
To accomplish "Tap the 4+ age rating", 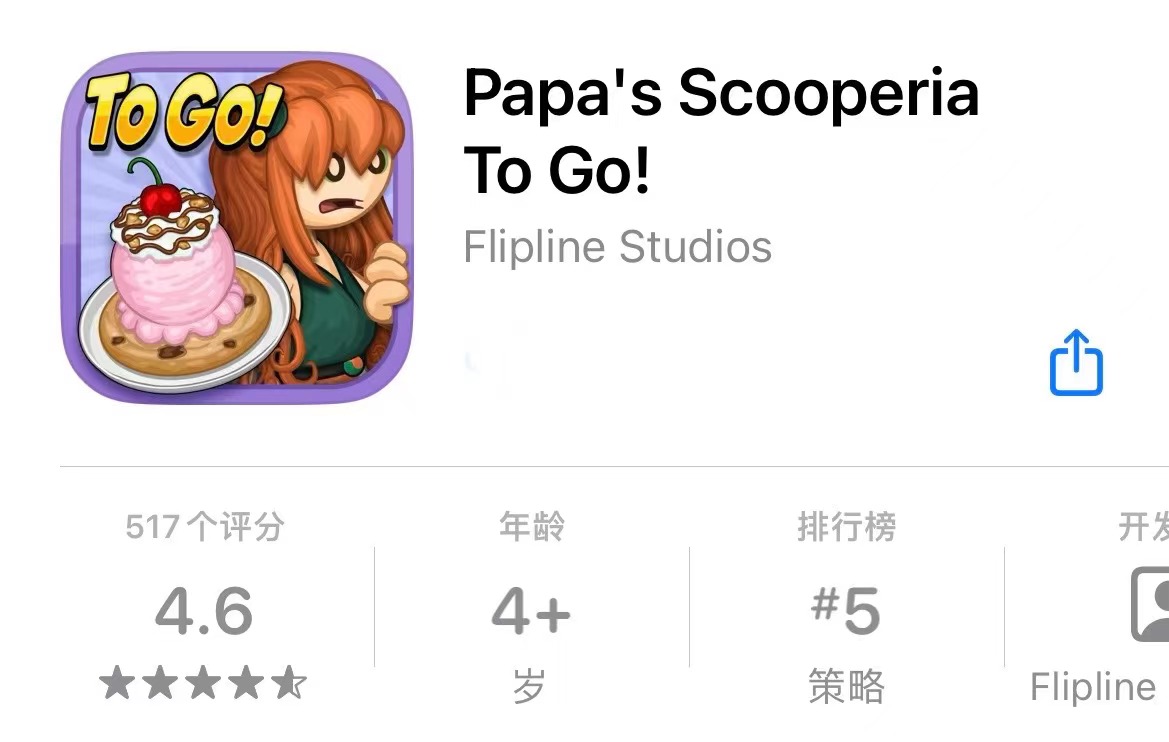I will click(531, 611).
